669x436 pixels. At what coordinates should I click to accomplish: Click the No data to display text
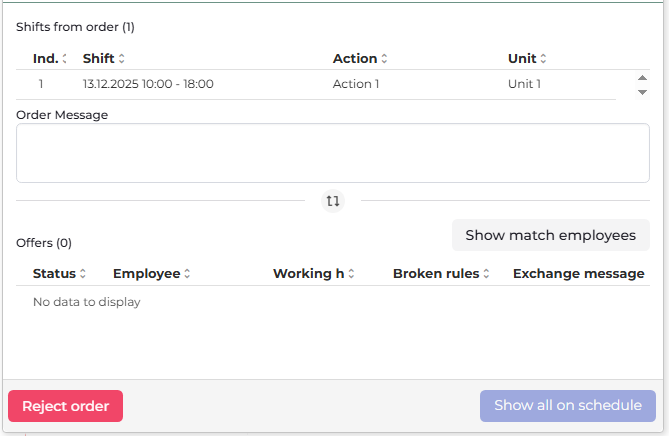coord(87,302)
